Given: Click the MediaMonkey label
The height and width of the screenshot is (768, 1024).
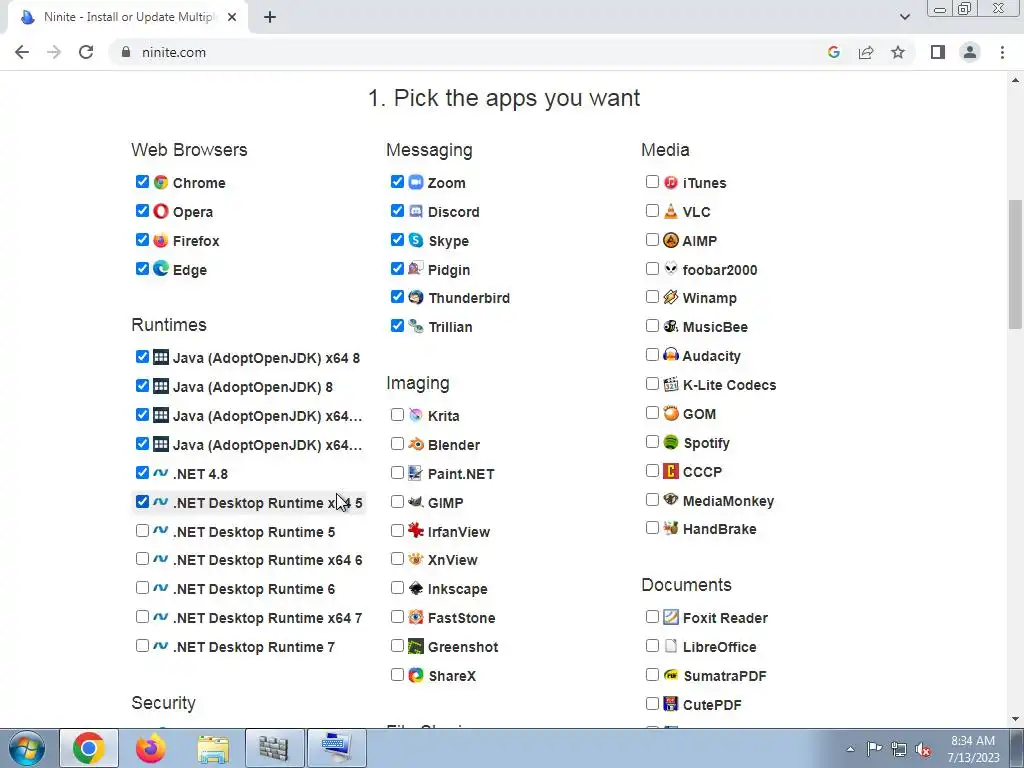Looking at the screenshot, I should (728, 501).
